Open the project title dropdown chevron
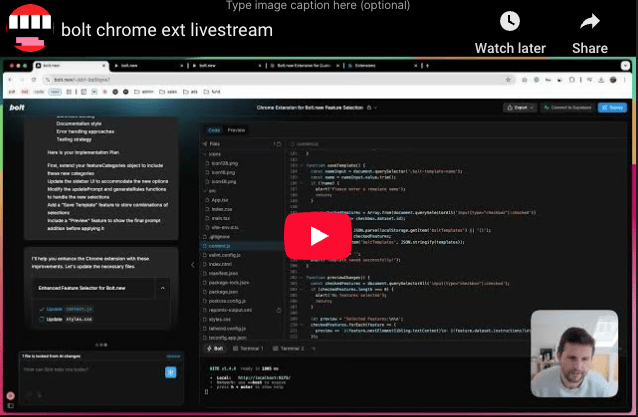The width and height of the screenshot is (638, 417). pos(376,108)
